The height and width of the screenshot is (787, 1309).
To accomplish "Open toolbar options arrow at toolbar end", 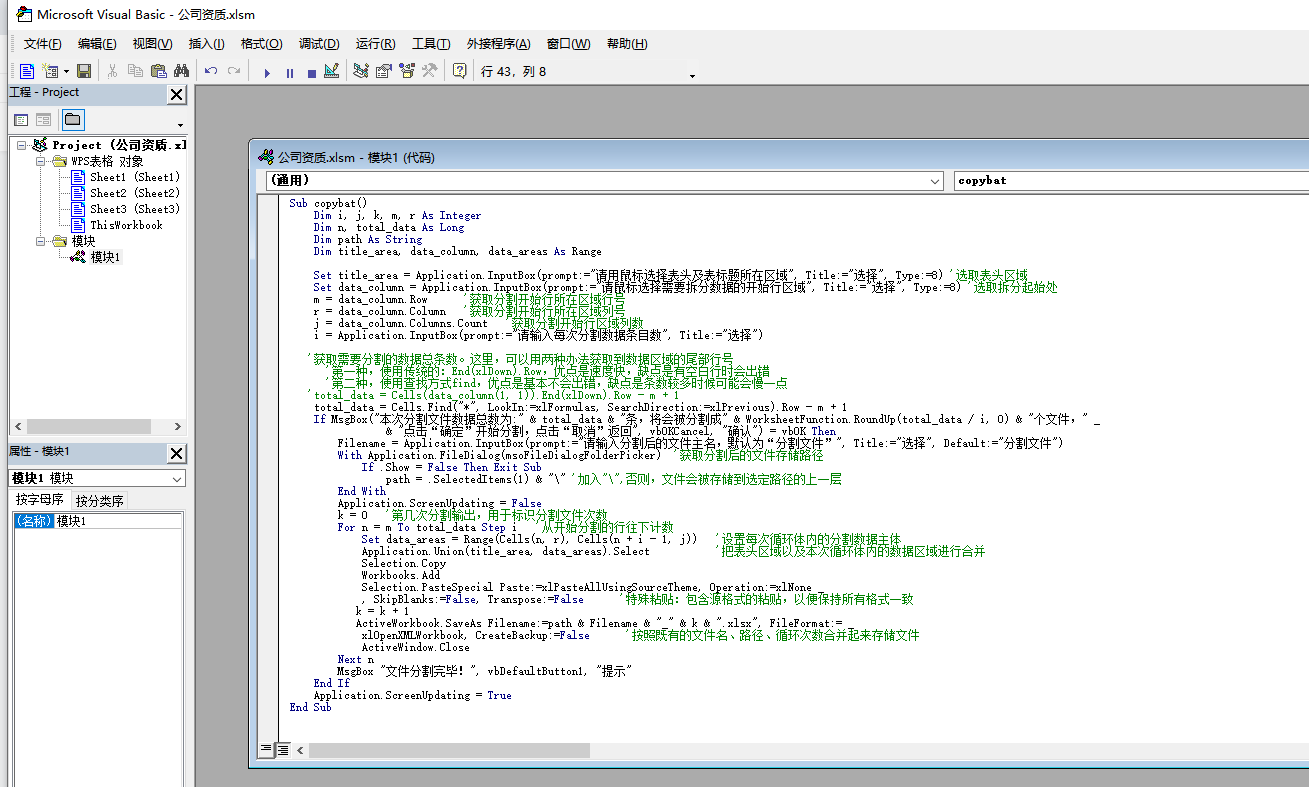I will [x=692, y=76].
